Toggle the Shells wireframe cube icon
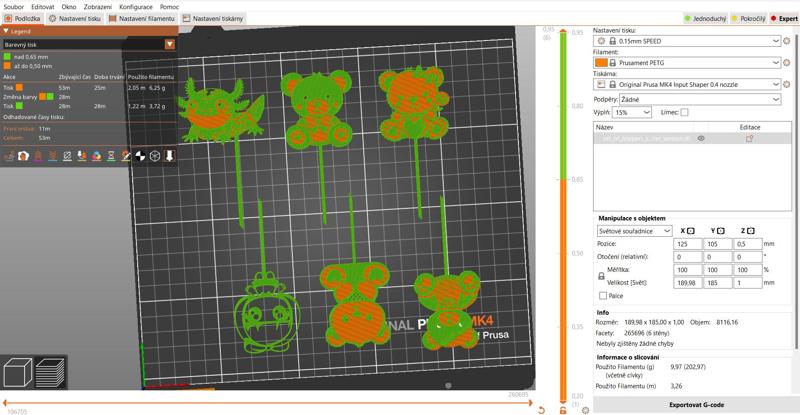 [155, 156]
